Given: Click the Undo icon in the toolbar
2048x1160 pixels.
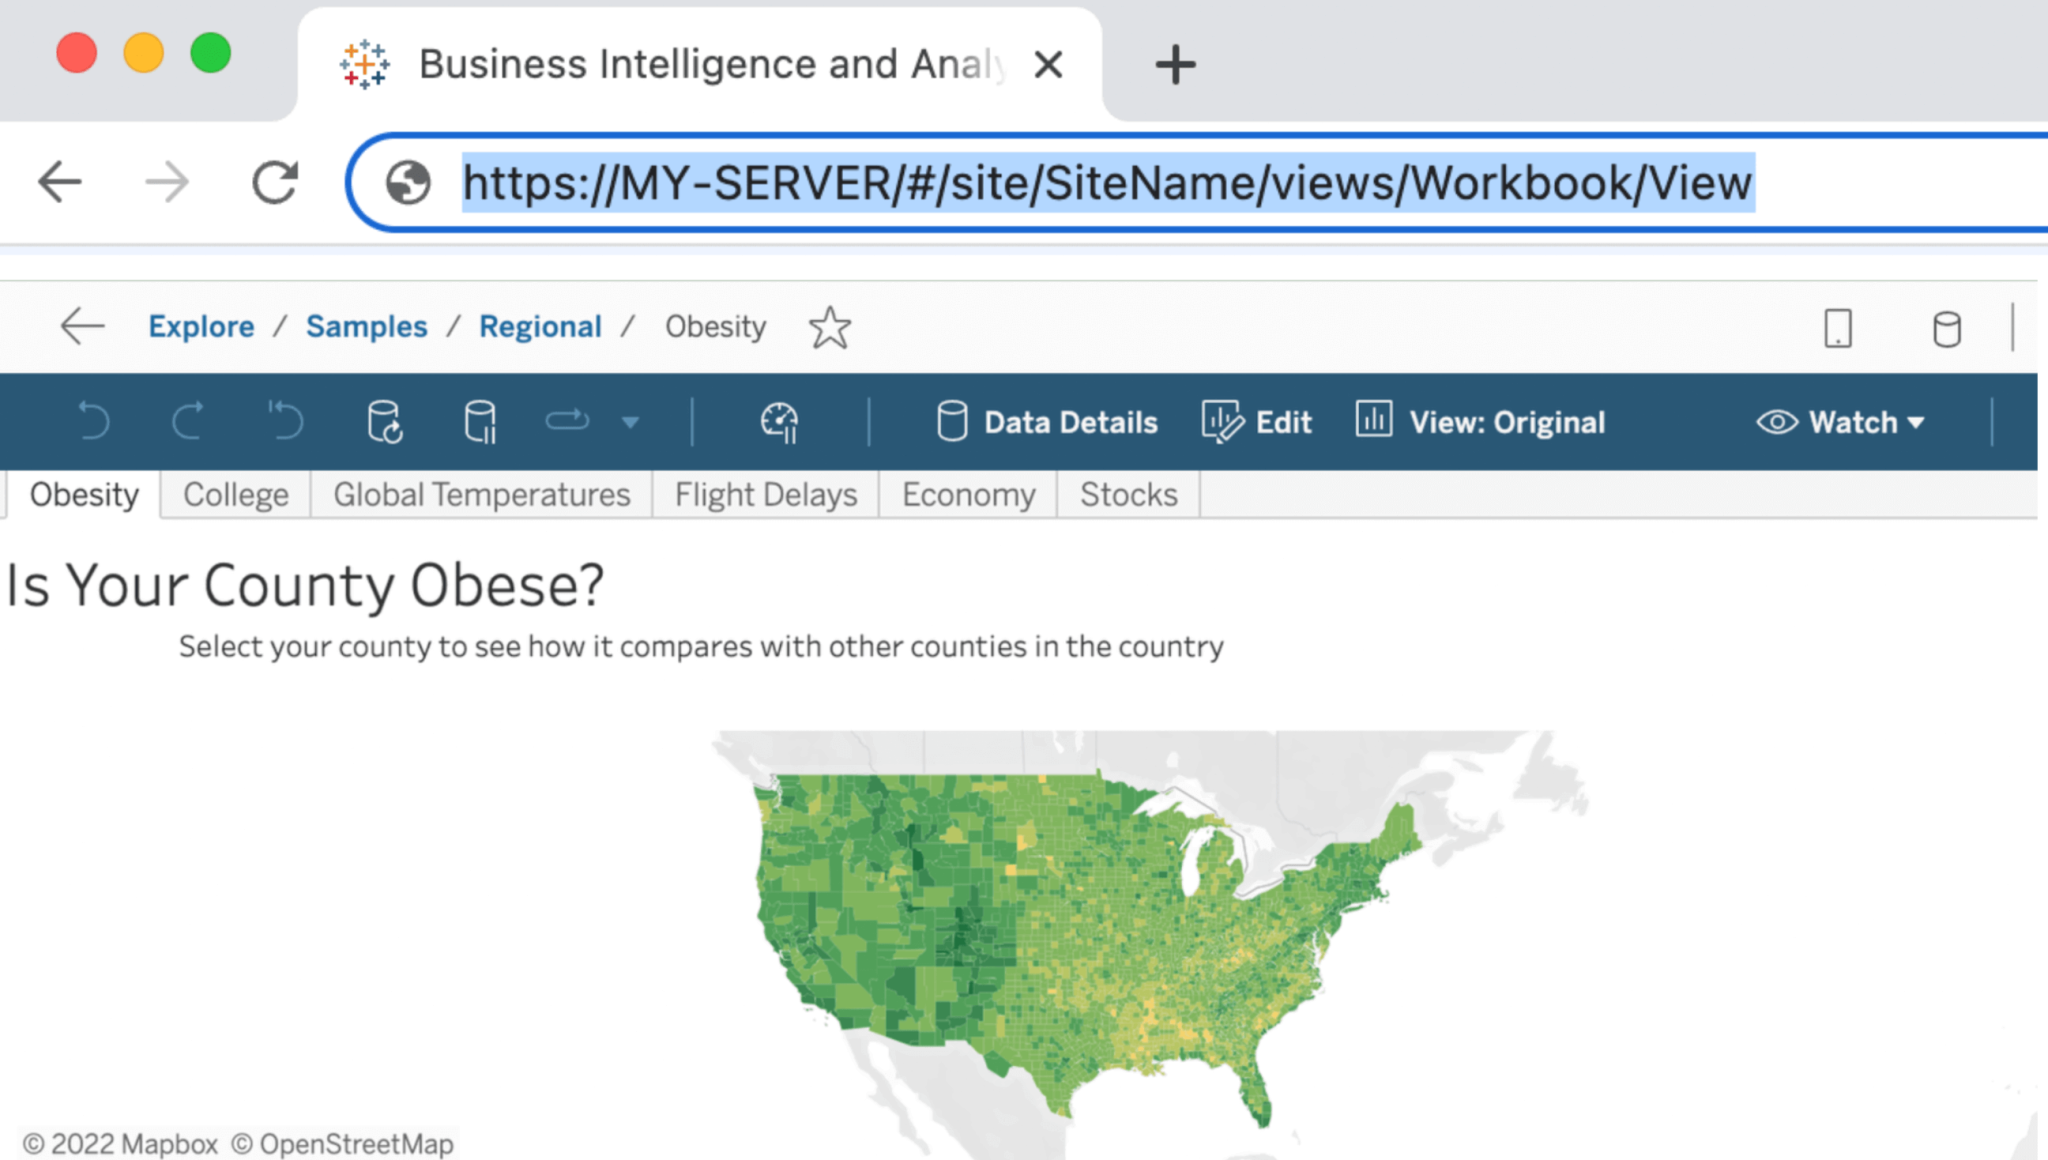Looking at the screenshot, I should 95,421.
